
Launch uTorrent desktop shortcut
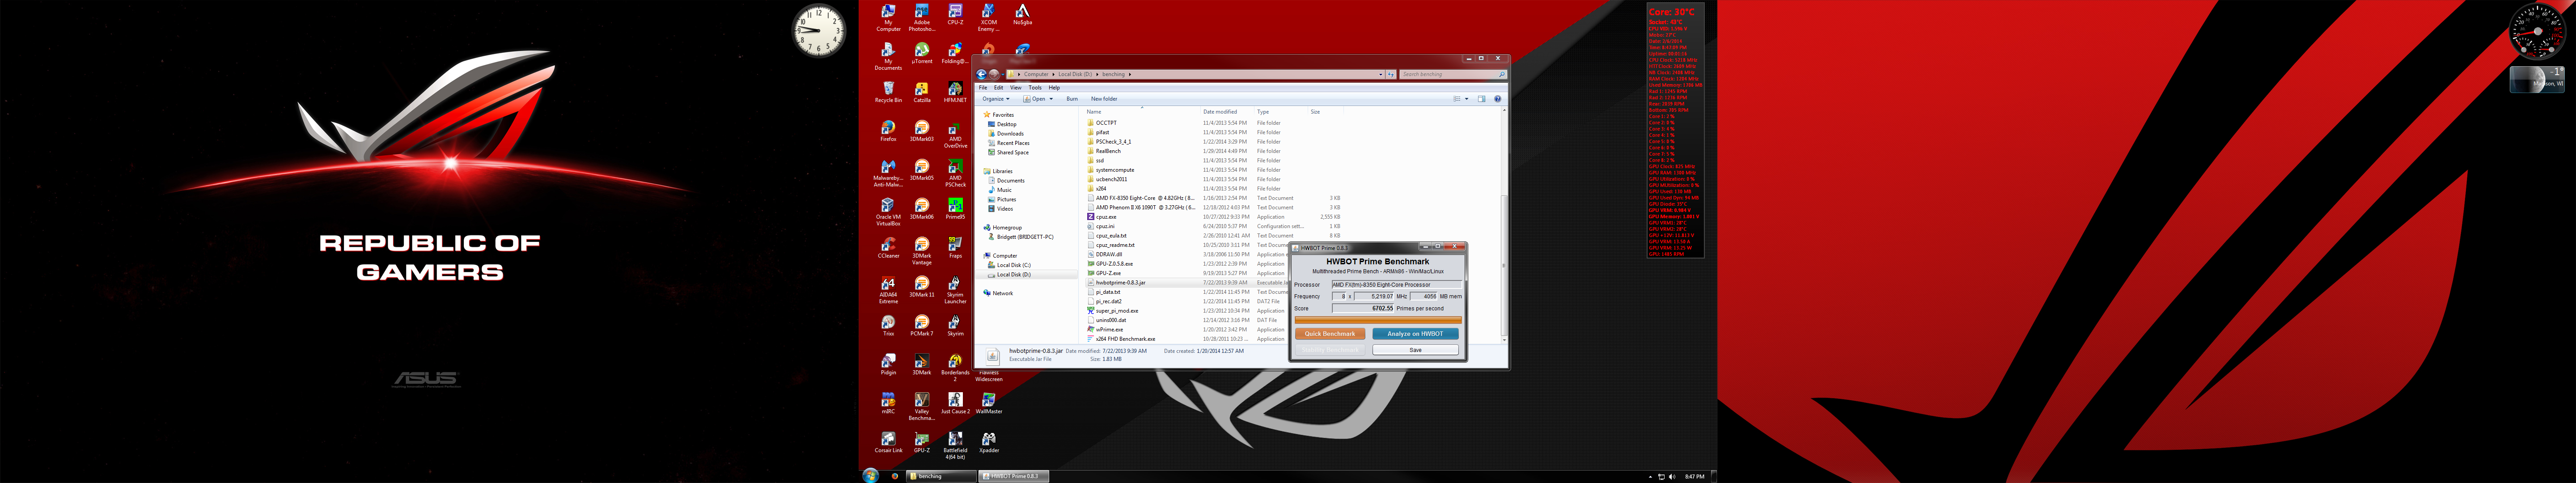pyautogui.click(x=922, y=54)
